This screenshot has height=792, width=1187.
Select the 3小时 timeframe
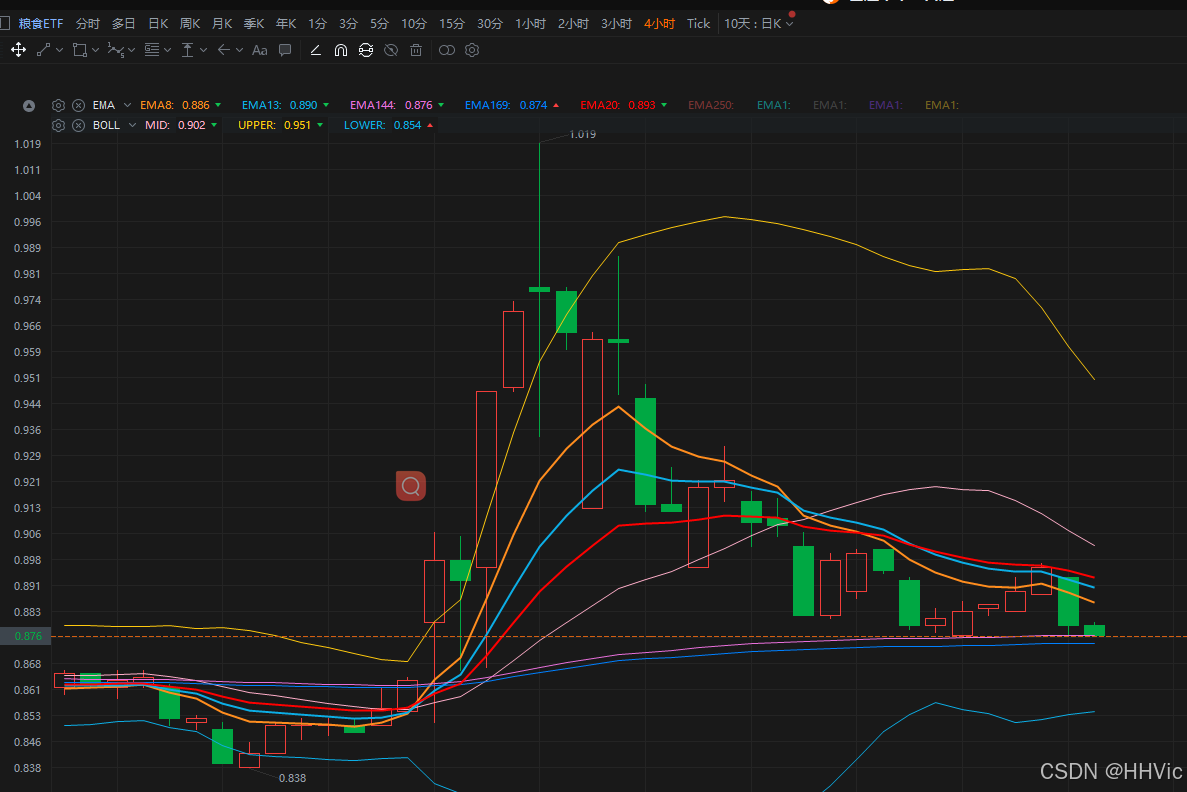click(x=616, y=23)
